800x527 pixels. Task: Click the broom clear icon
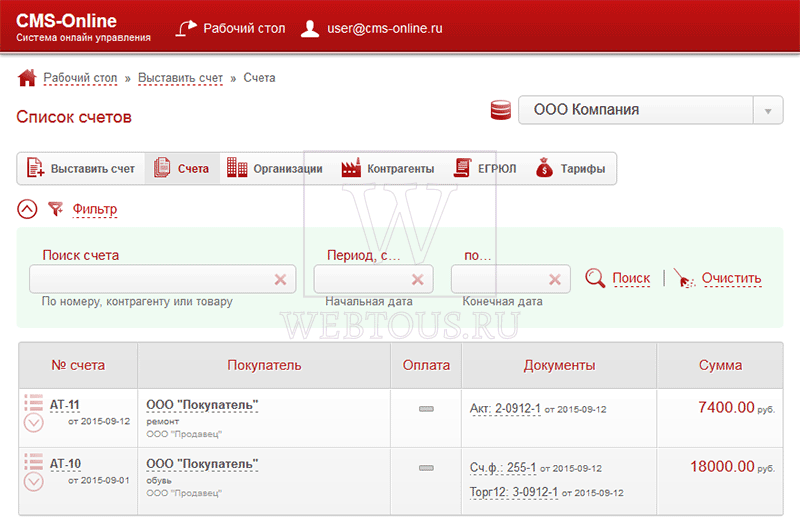tap(684, 278)
